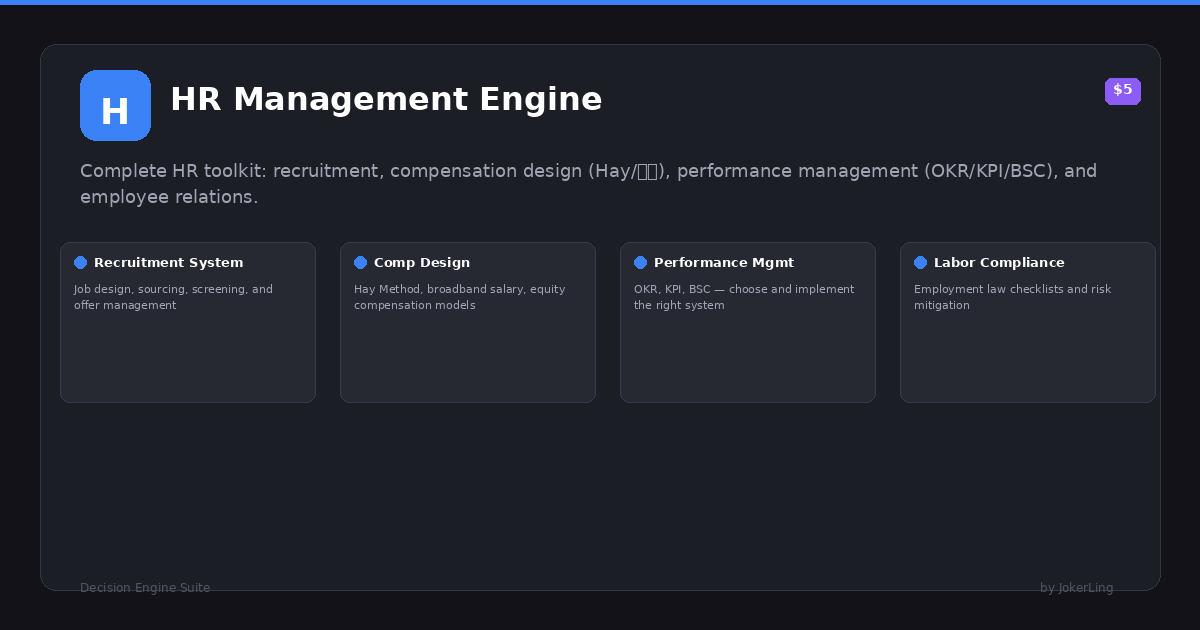Open the Labor Compliance card heading

[999, 263]
